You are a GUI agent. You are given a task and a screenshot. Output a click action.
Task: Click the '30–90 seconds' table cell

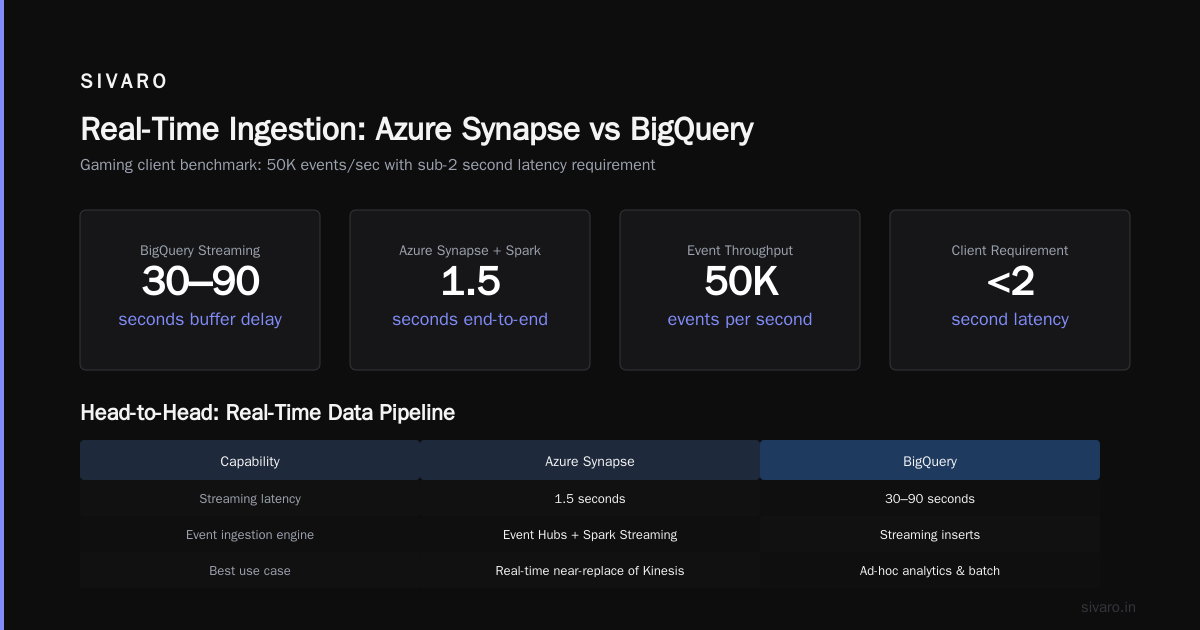pyautogui.click(x=930, y=498)
